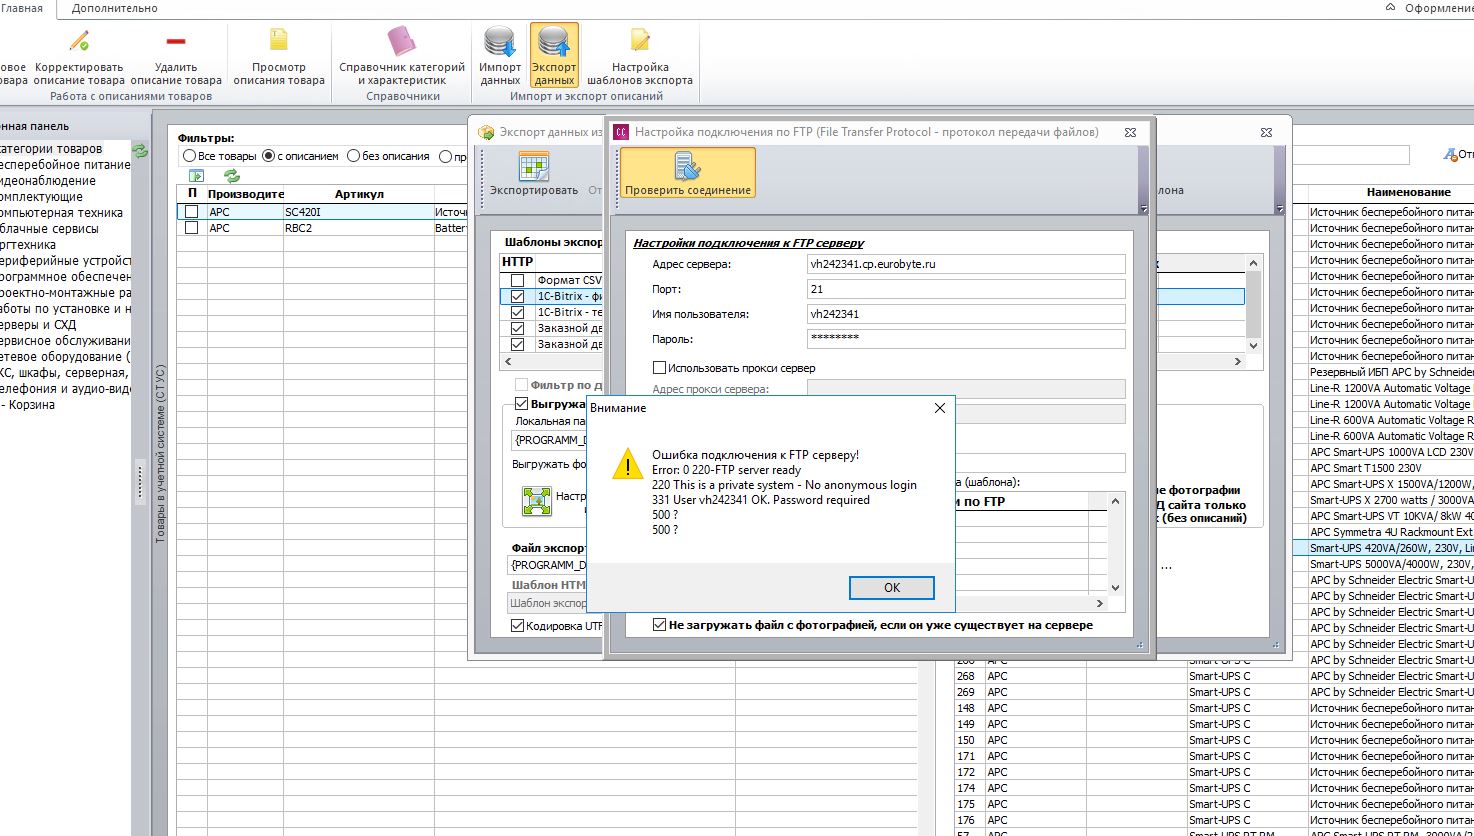
Task: Close the Внимание error dialog with X
Action: [939, 408]
